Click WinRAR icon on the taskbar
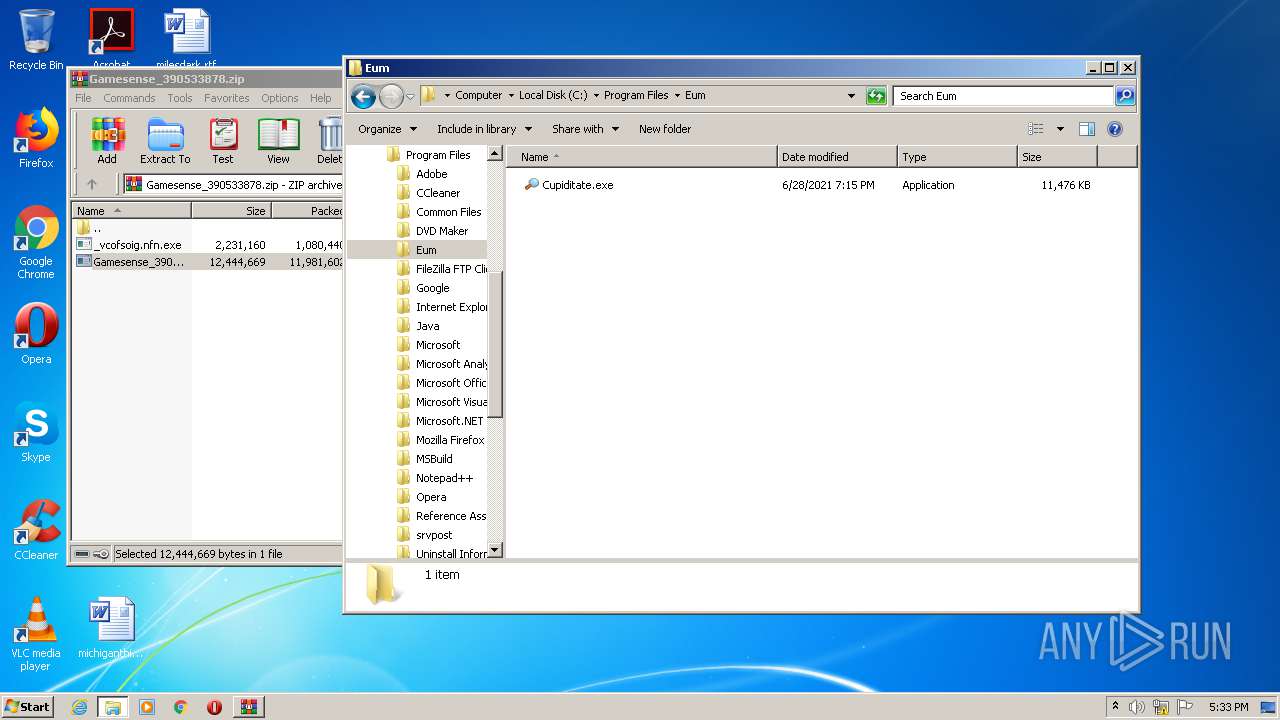The height and width of the screenshot is (720, 1280). pyautogui.click(x=248, y=707)
